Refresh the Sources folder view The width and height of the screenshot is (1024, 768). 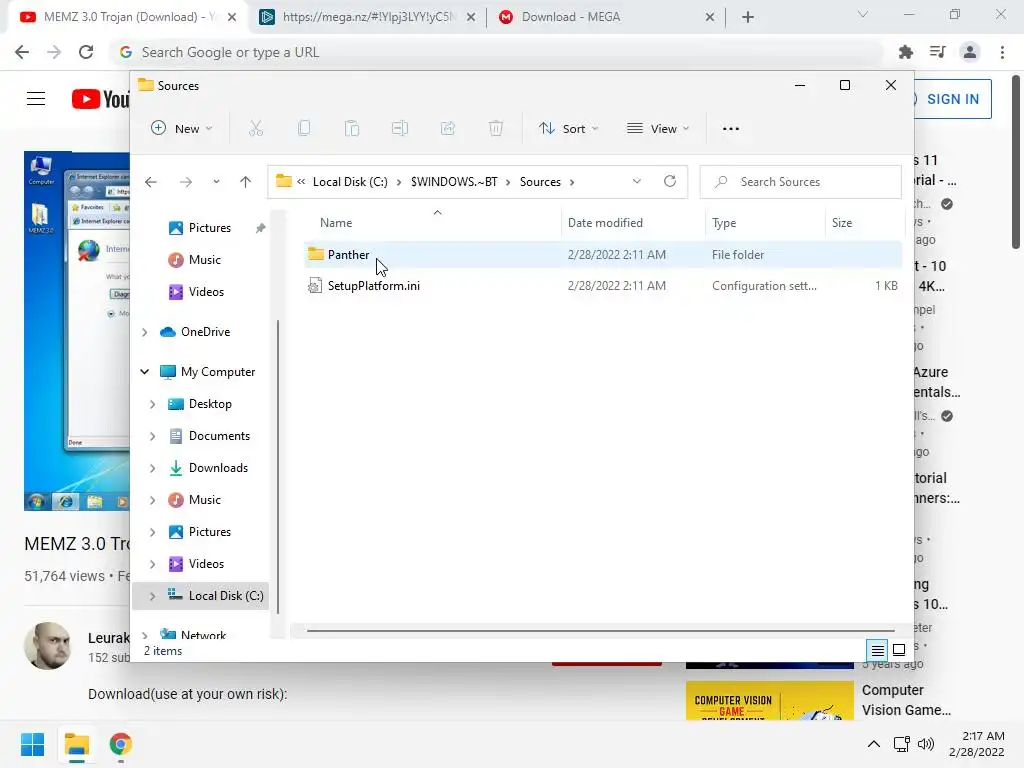pyautogui.click(x=670, y=182)
